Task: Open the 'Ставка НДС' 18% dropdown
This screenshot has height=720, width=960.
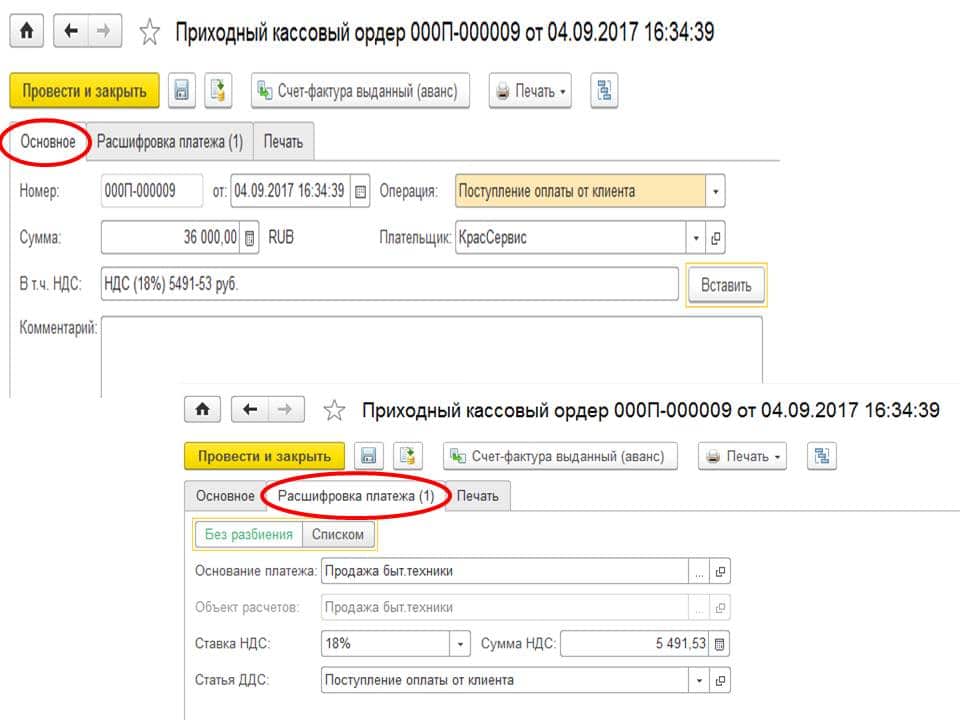Action: [460, 644]
